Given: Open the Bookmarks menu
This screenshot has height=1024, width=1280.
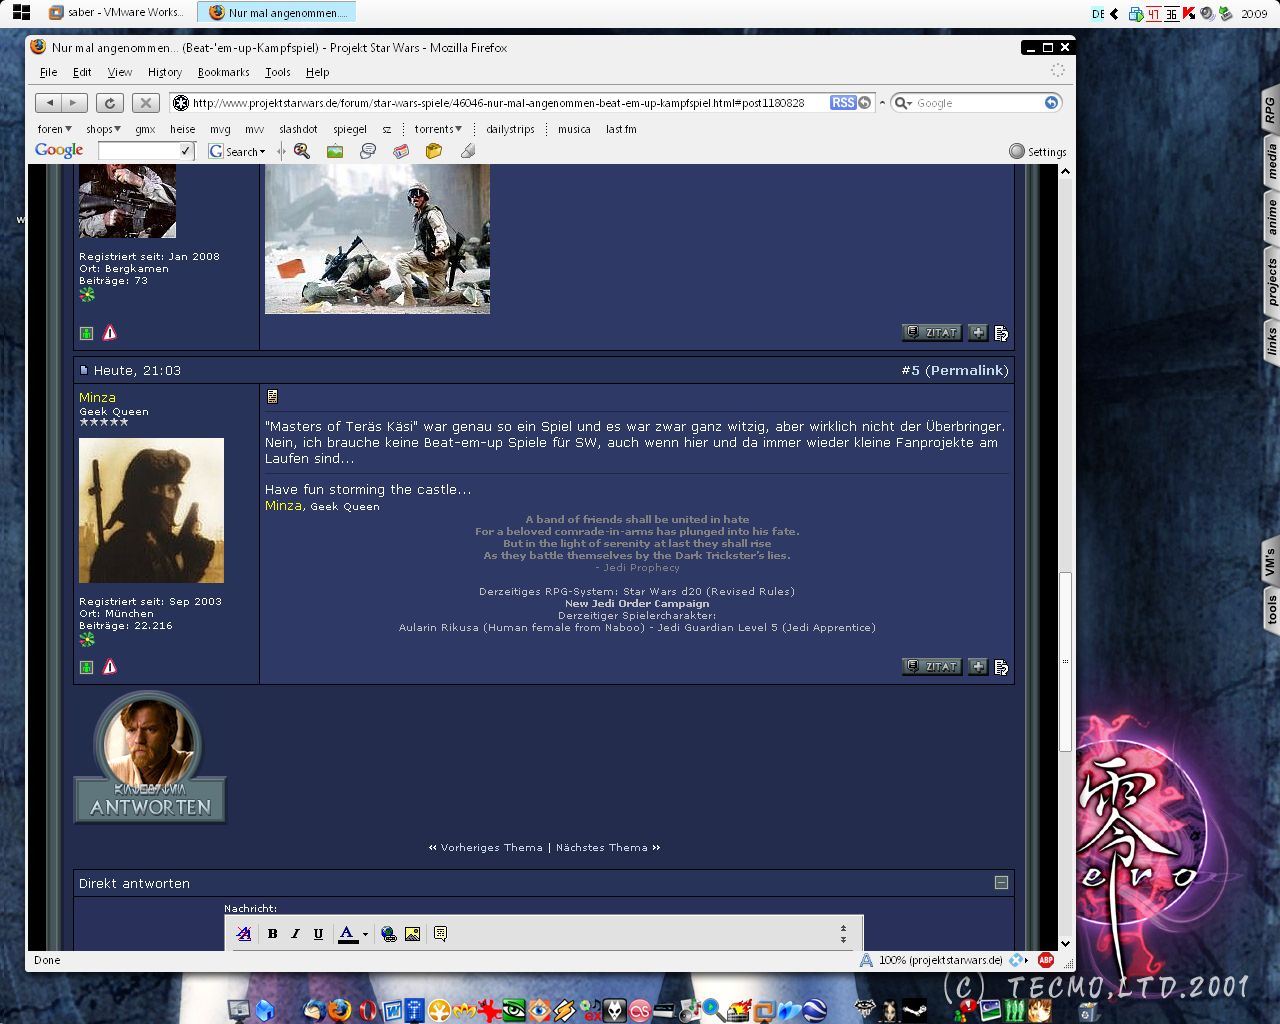Looking at the screenshot, I should [x=223, y=72].
